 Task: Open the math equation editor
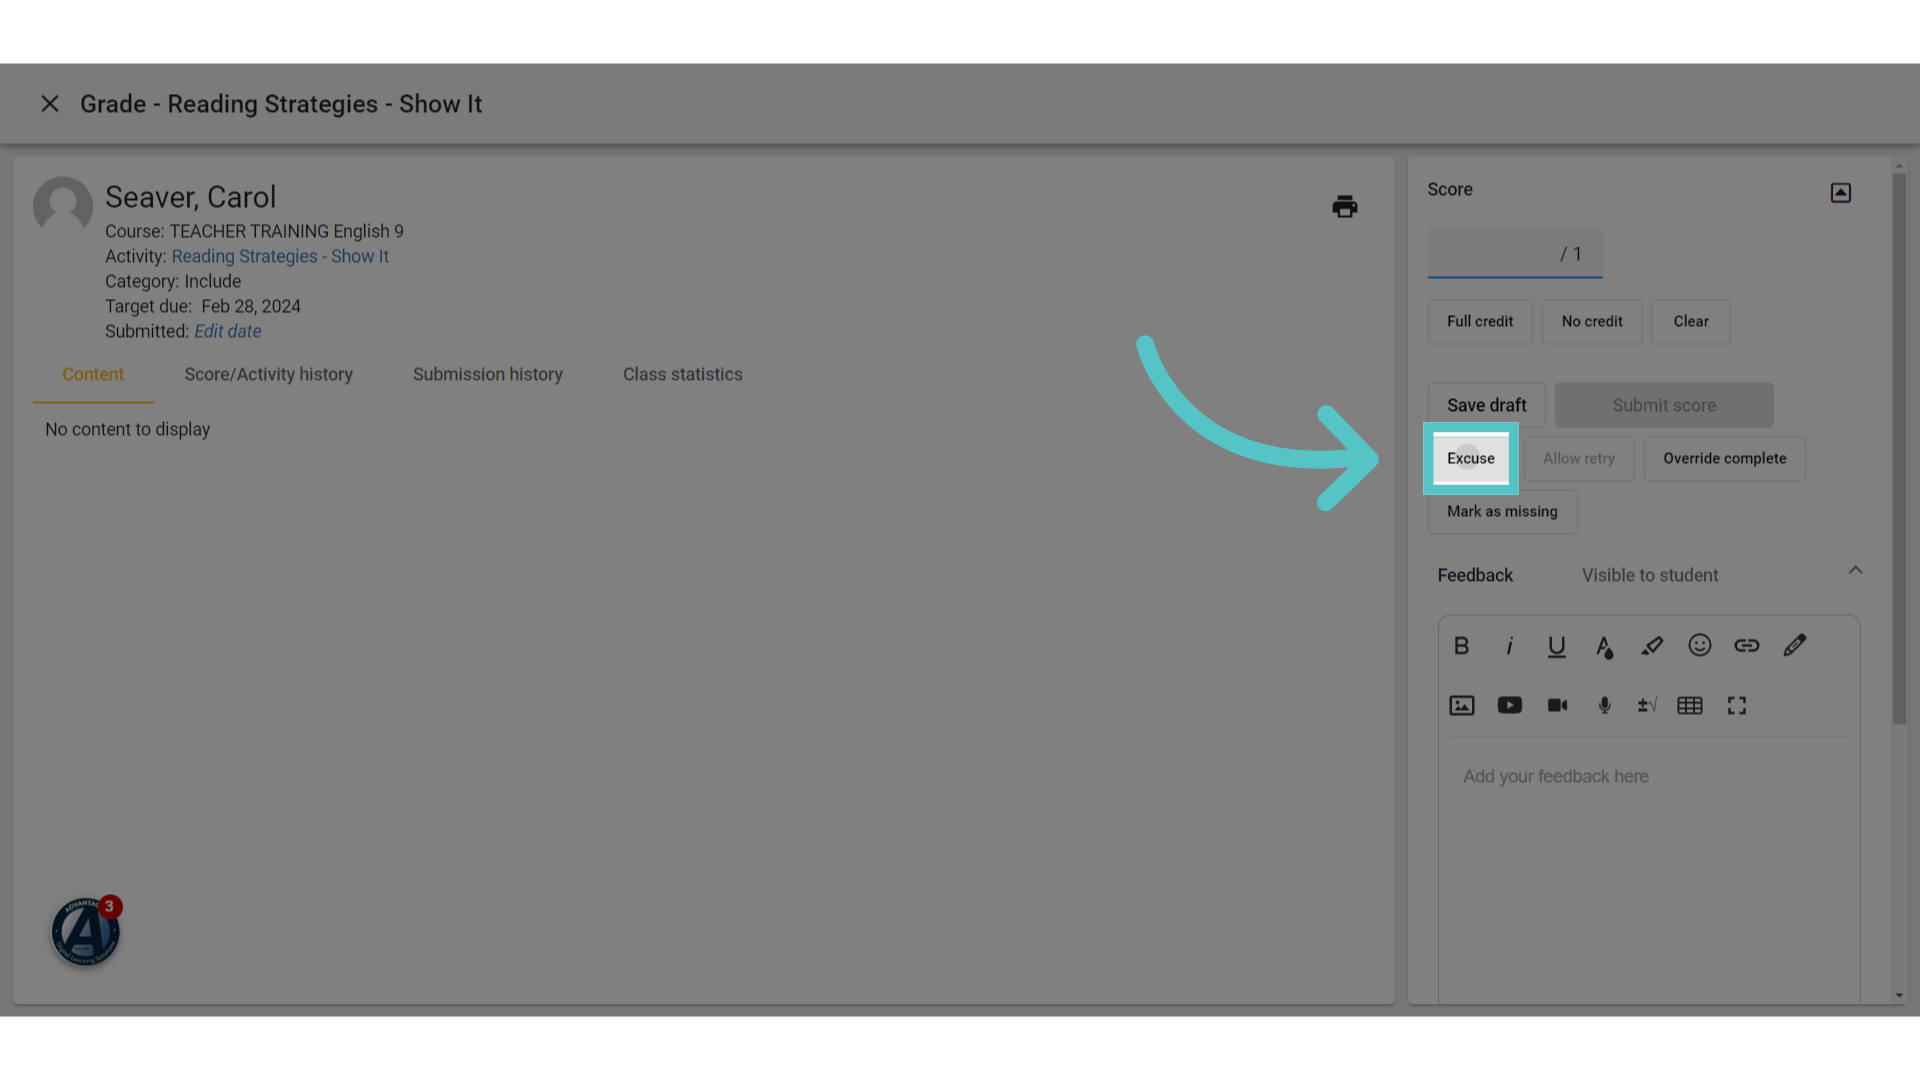(1647, 706)
